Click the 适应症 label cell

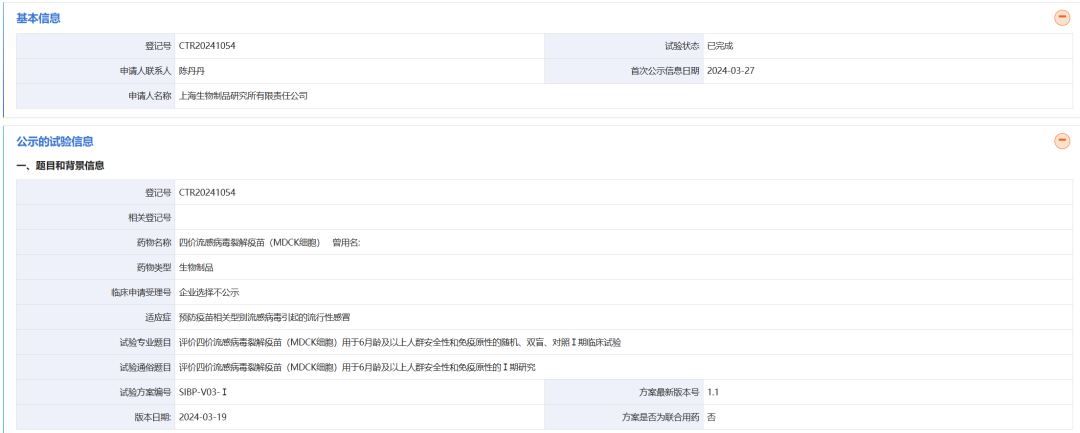pos(95,317)
